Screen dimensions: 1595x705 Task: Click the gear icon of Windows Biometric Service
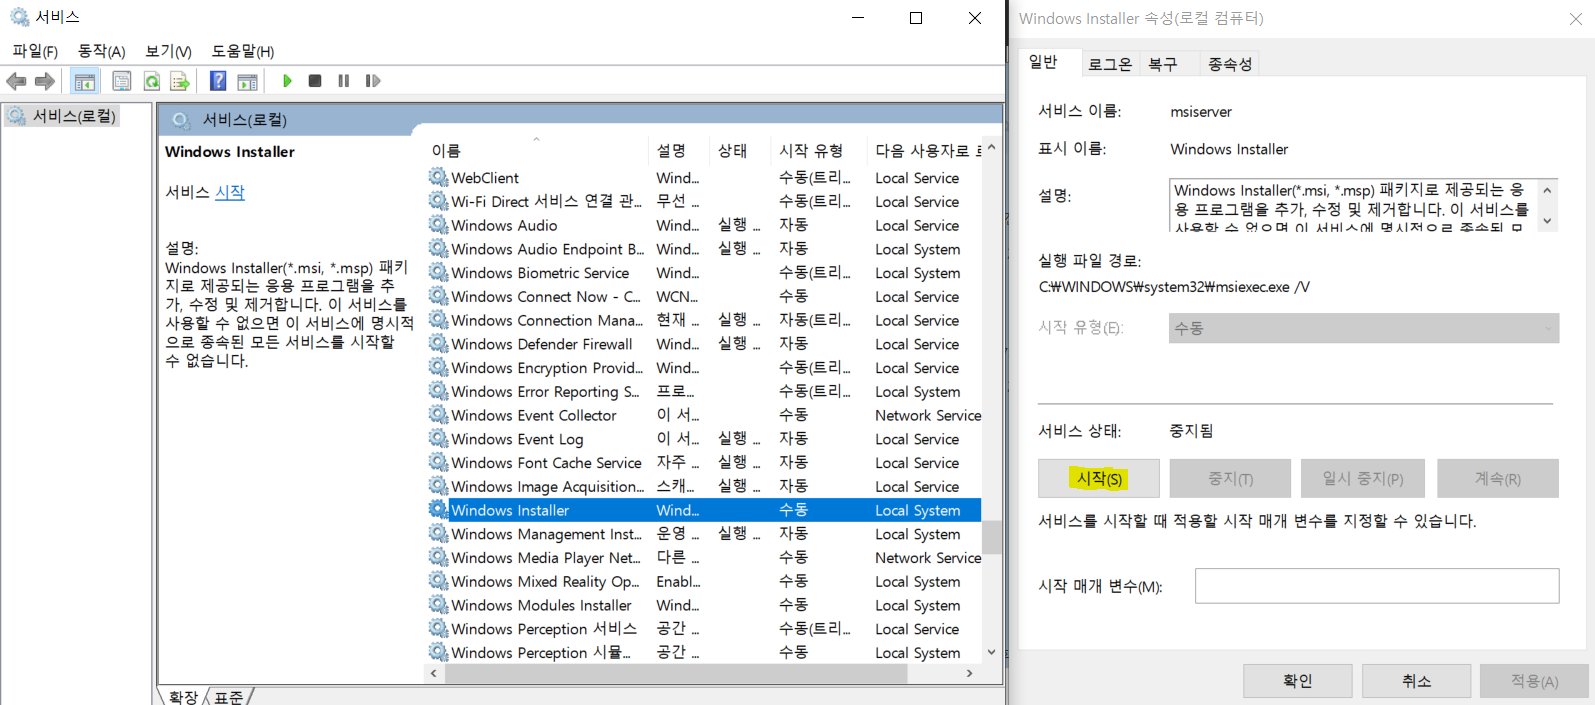438,272
